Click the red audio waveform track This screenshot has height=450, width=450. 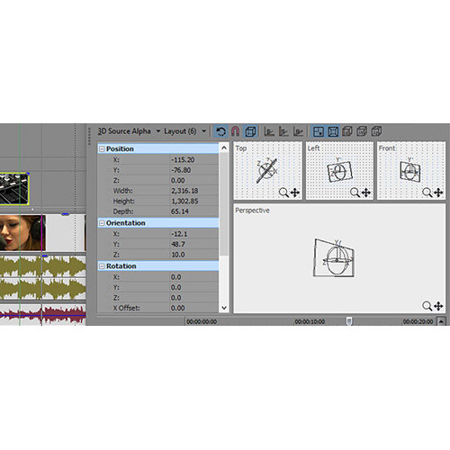coord(43,314)
